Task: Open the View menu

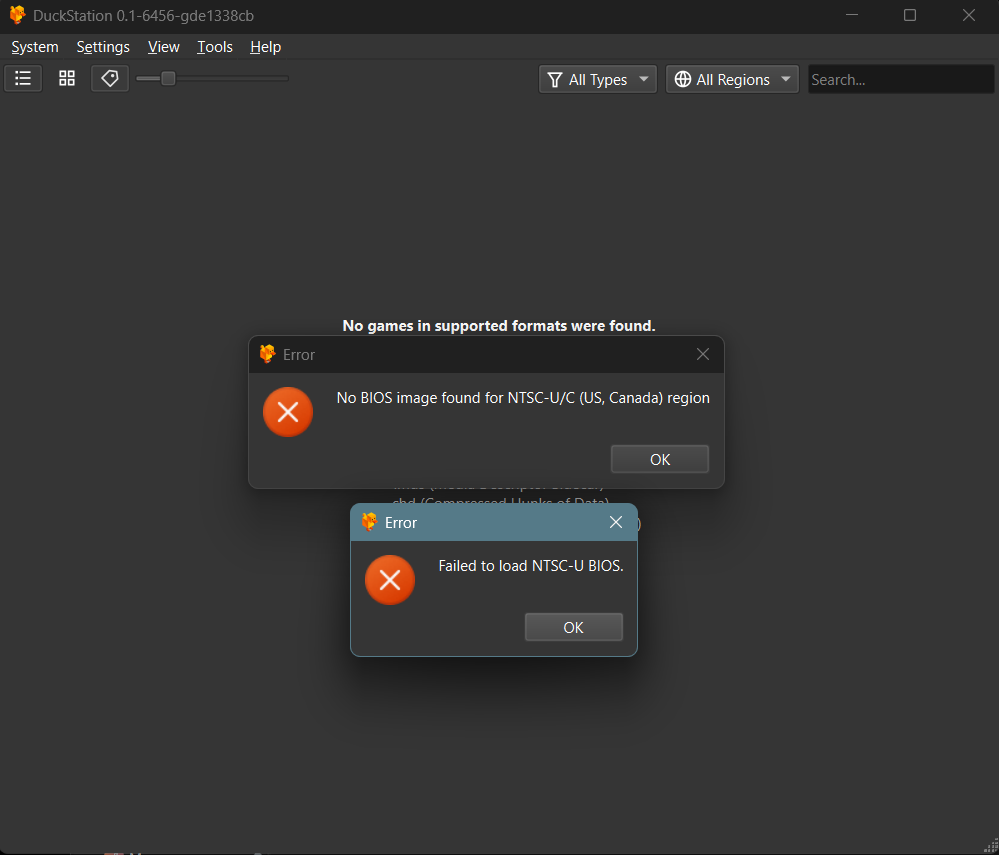Action: point(164,47)
